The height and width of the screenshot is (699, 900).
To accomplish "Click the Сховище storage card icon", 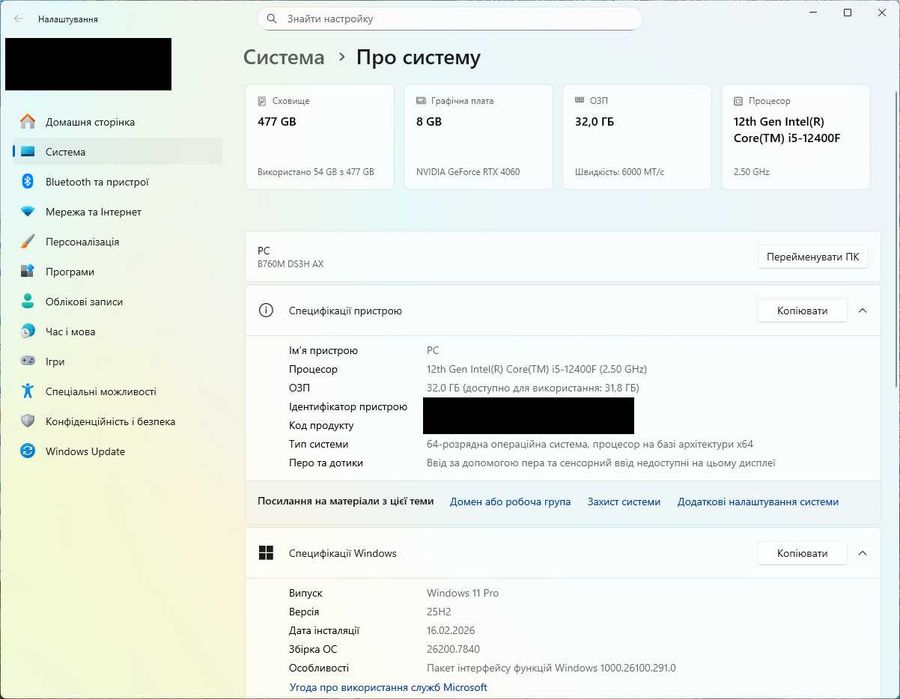I will [262, 100].
